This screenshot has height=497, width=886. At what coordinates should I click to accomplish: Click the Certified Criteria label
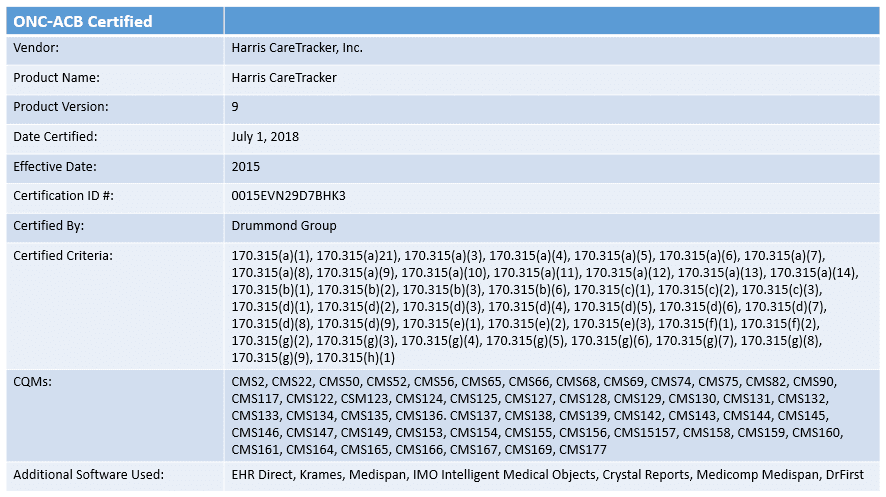(63, 256)
